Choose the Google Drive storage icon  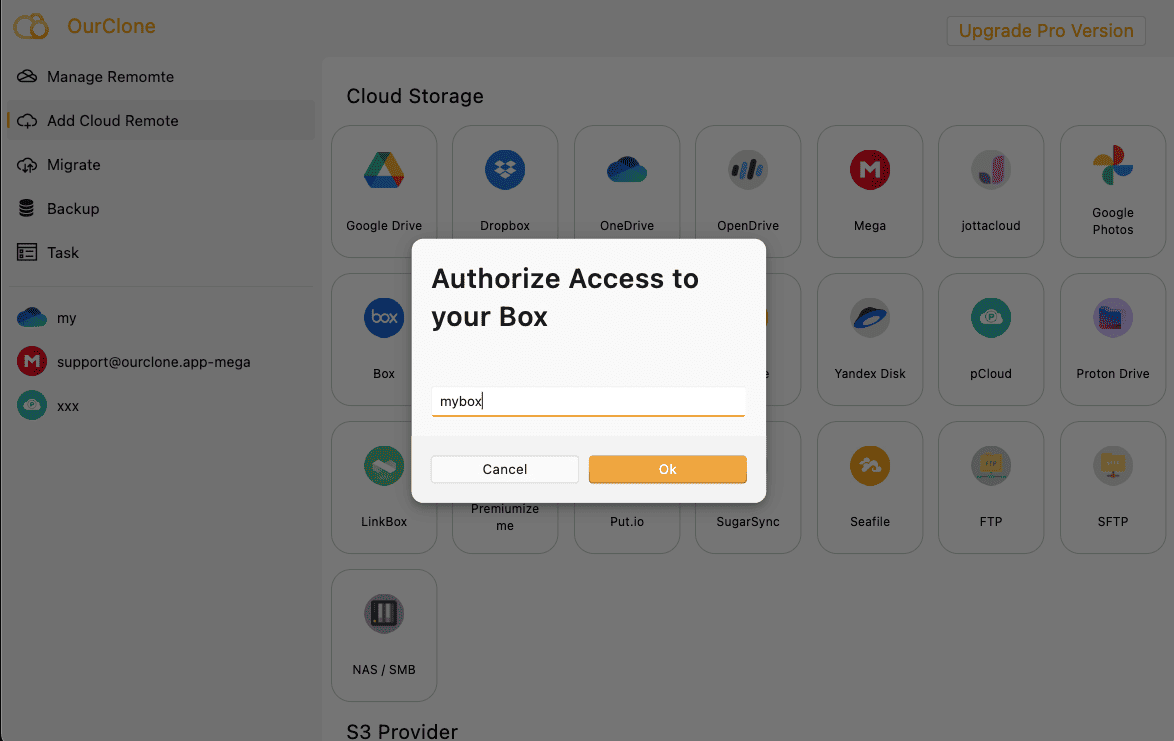[384, 170]
